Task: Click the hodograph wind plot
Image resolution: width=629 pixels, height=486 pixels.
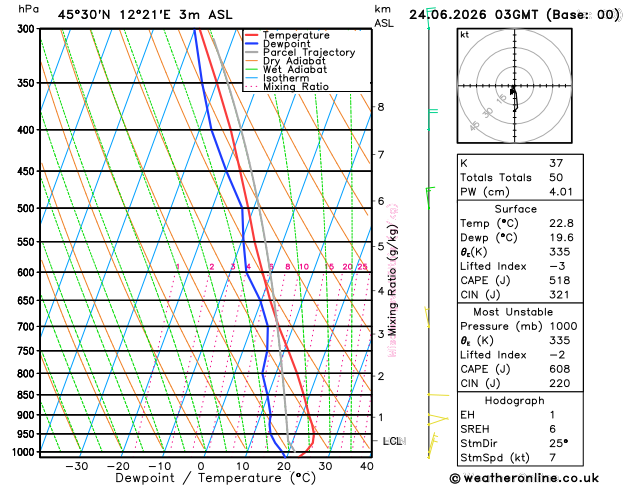Action: (514, 86)
